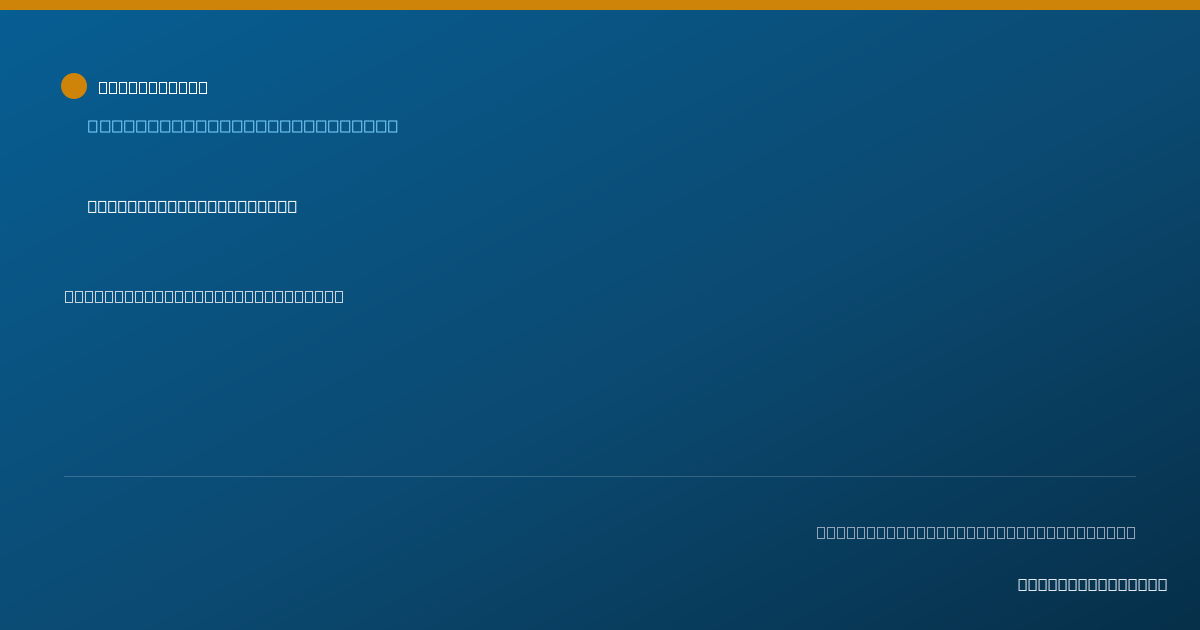Click the gray caption text below the divider

coord(976,532)
